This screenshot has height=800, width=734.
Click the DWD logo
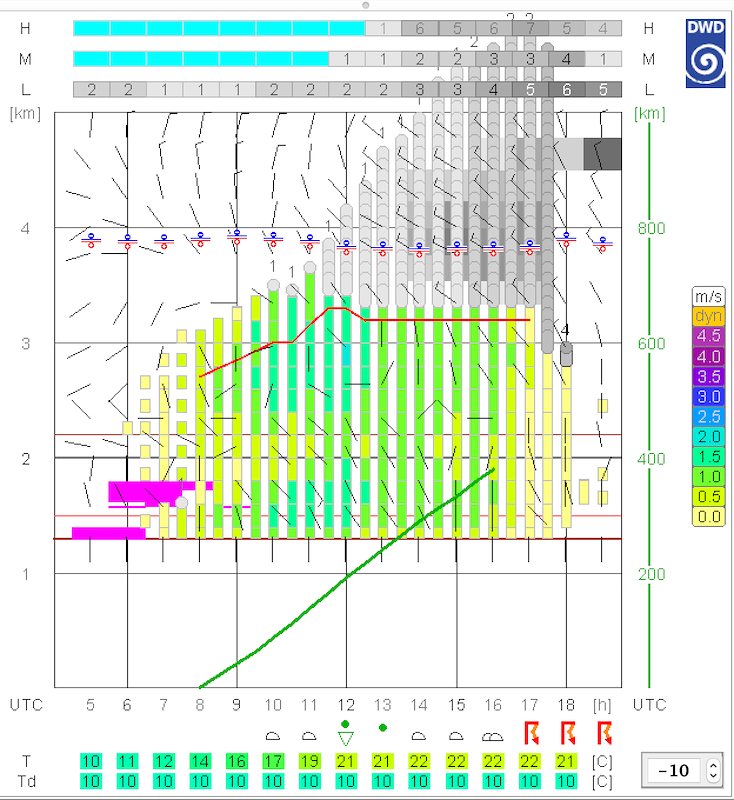[x=706, y=51]
